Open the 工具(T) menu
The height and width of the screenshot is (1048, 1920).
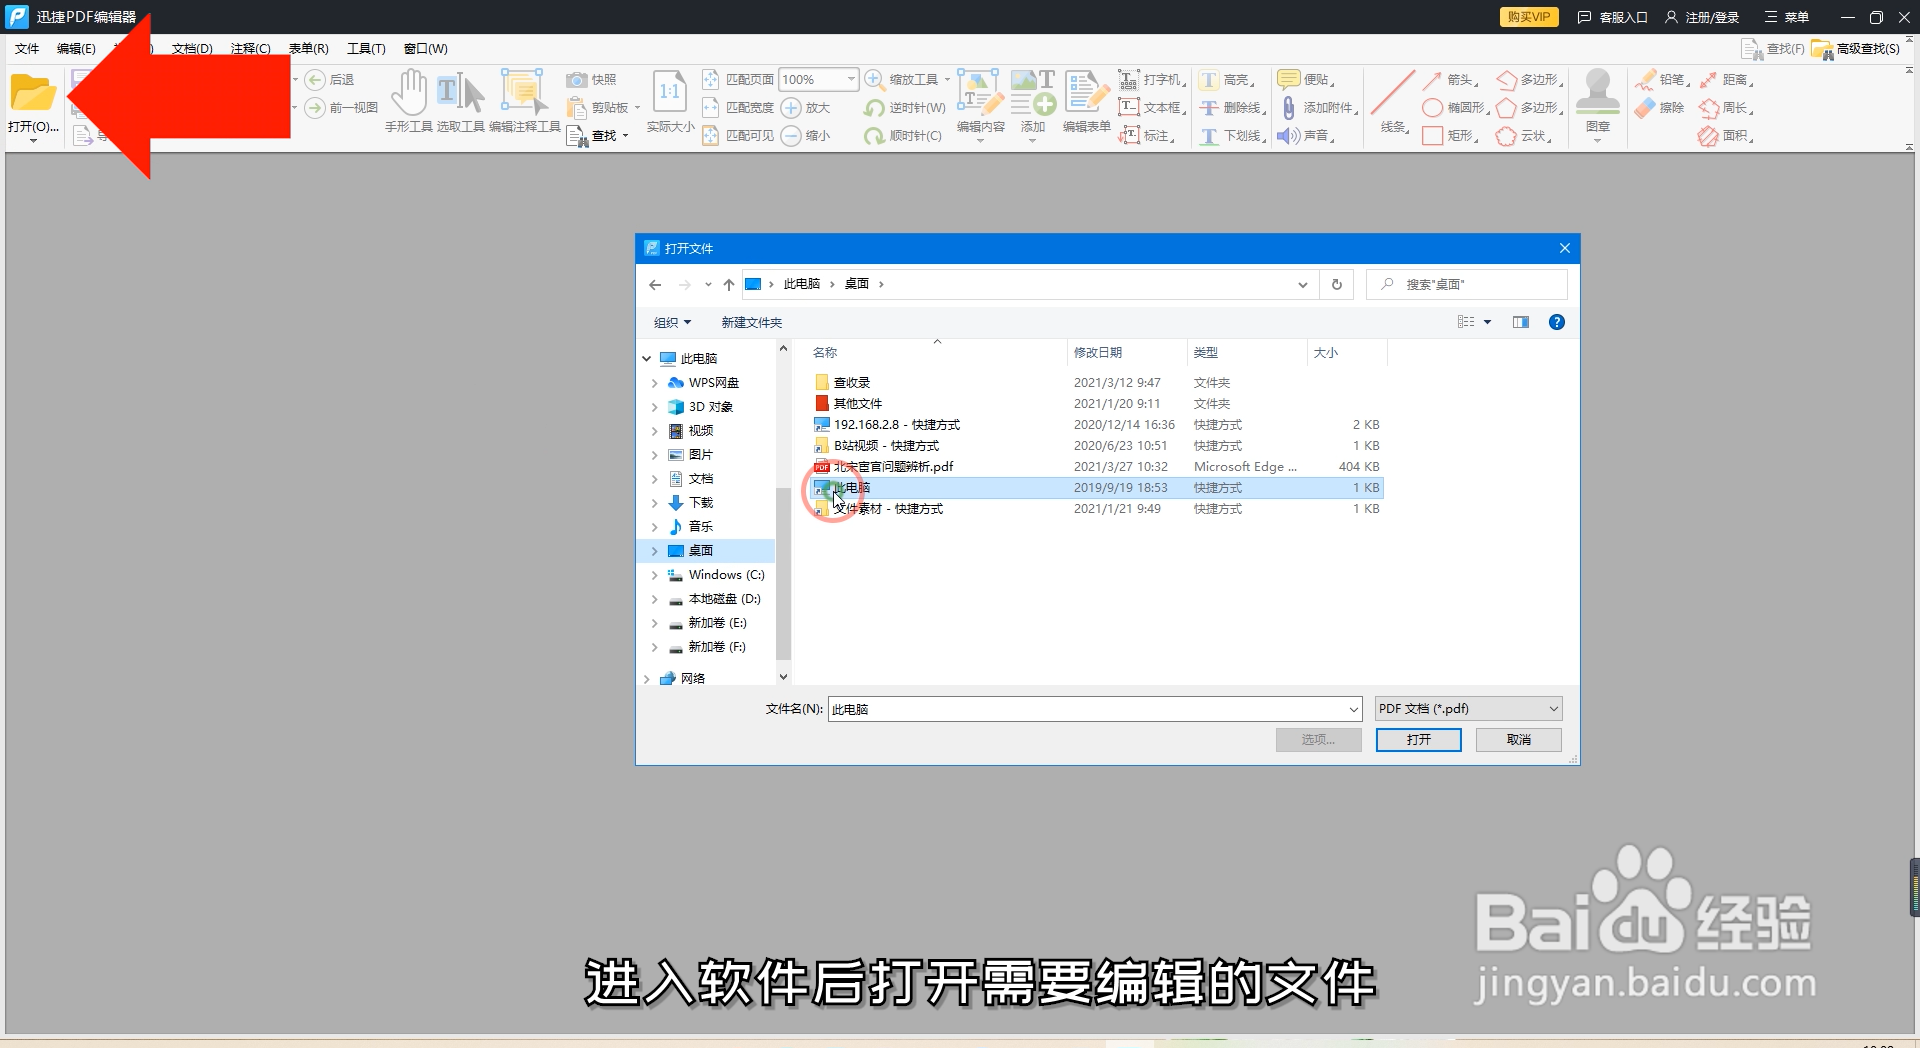[x=365, y=48]
